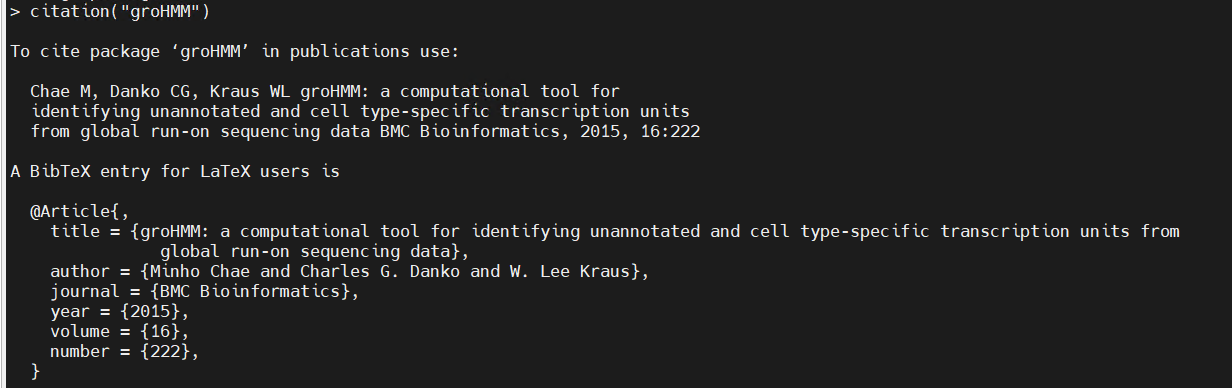Click the 'number = {222}' line
The image size is (1232, 388).
point(125,352)
